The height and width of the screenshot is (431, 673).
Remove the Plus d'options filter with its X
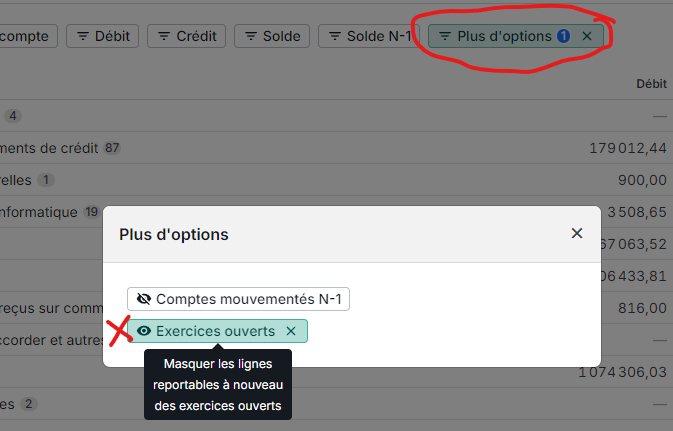point(587,36)
